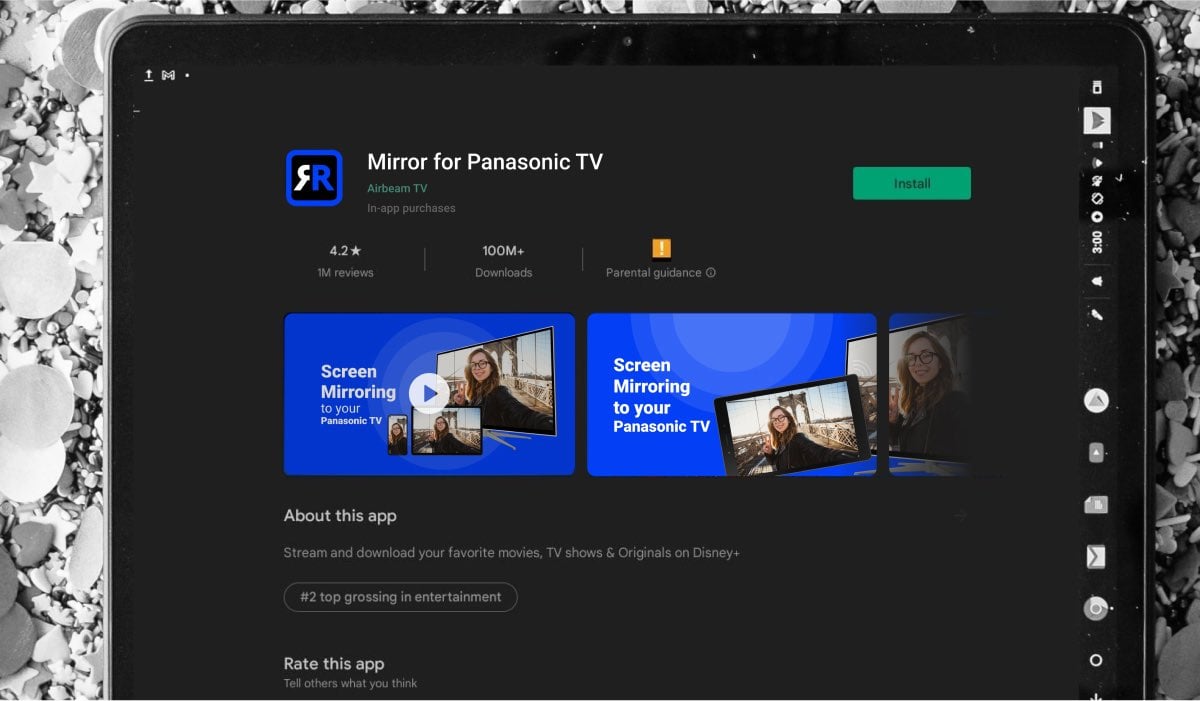Image resolution: width=1200 pixels, height=701 pixels.
Task: Tap the Mirror for Panasonic TV app icon
Action: 314,178
